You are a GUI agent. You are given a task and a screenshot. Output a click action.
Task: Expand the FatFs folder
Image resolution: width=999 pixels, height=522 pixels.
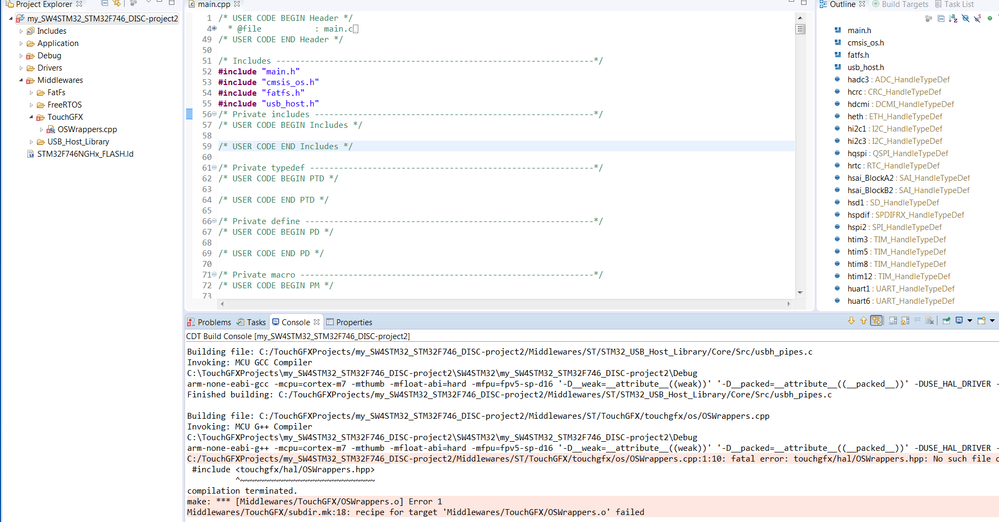pyautogui.click(x=31, y=92)
